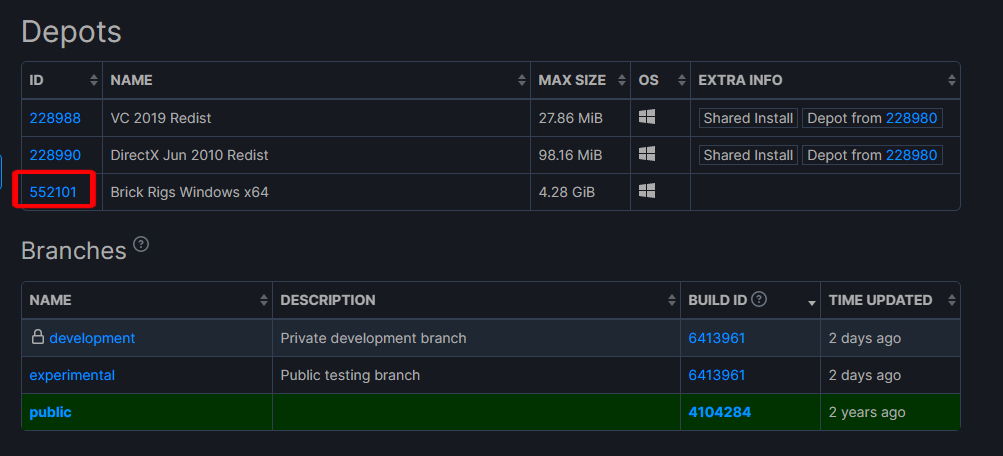This screenshot has width=1003, height=456.
Task: Click help icon beside Build ID header
Action: pyautogui.click(x=759, y=299)
